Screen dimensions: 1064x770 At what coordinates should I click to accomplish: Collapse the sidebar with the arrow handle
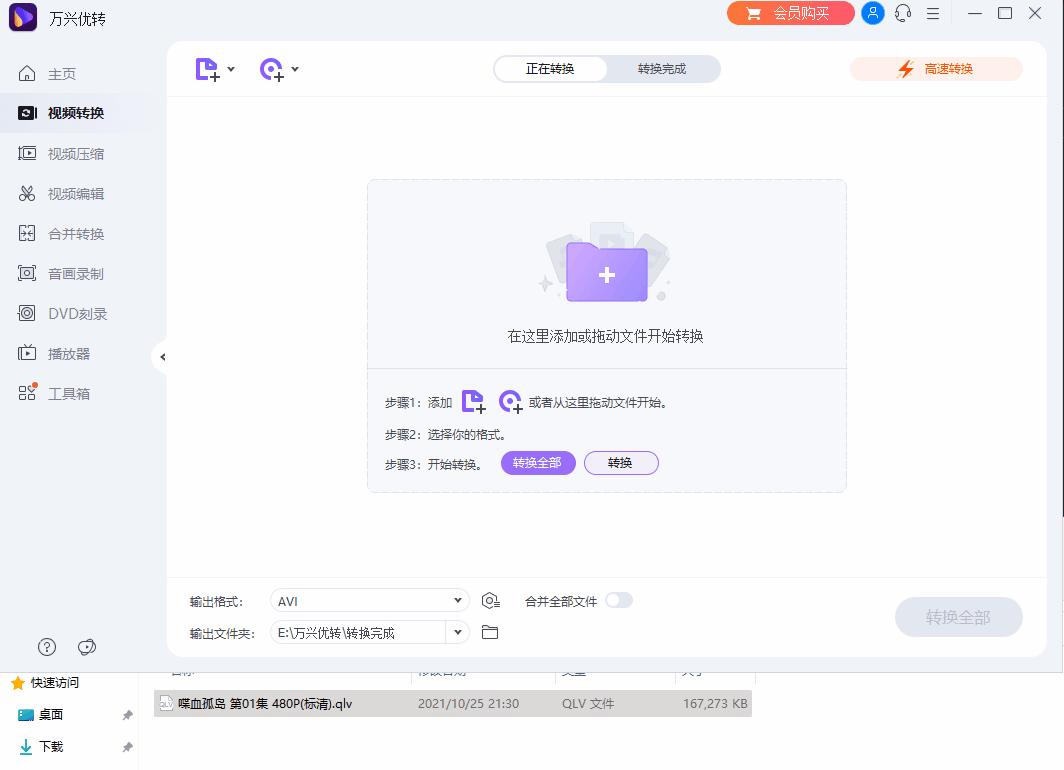click(x=162, y=357)
